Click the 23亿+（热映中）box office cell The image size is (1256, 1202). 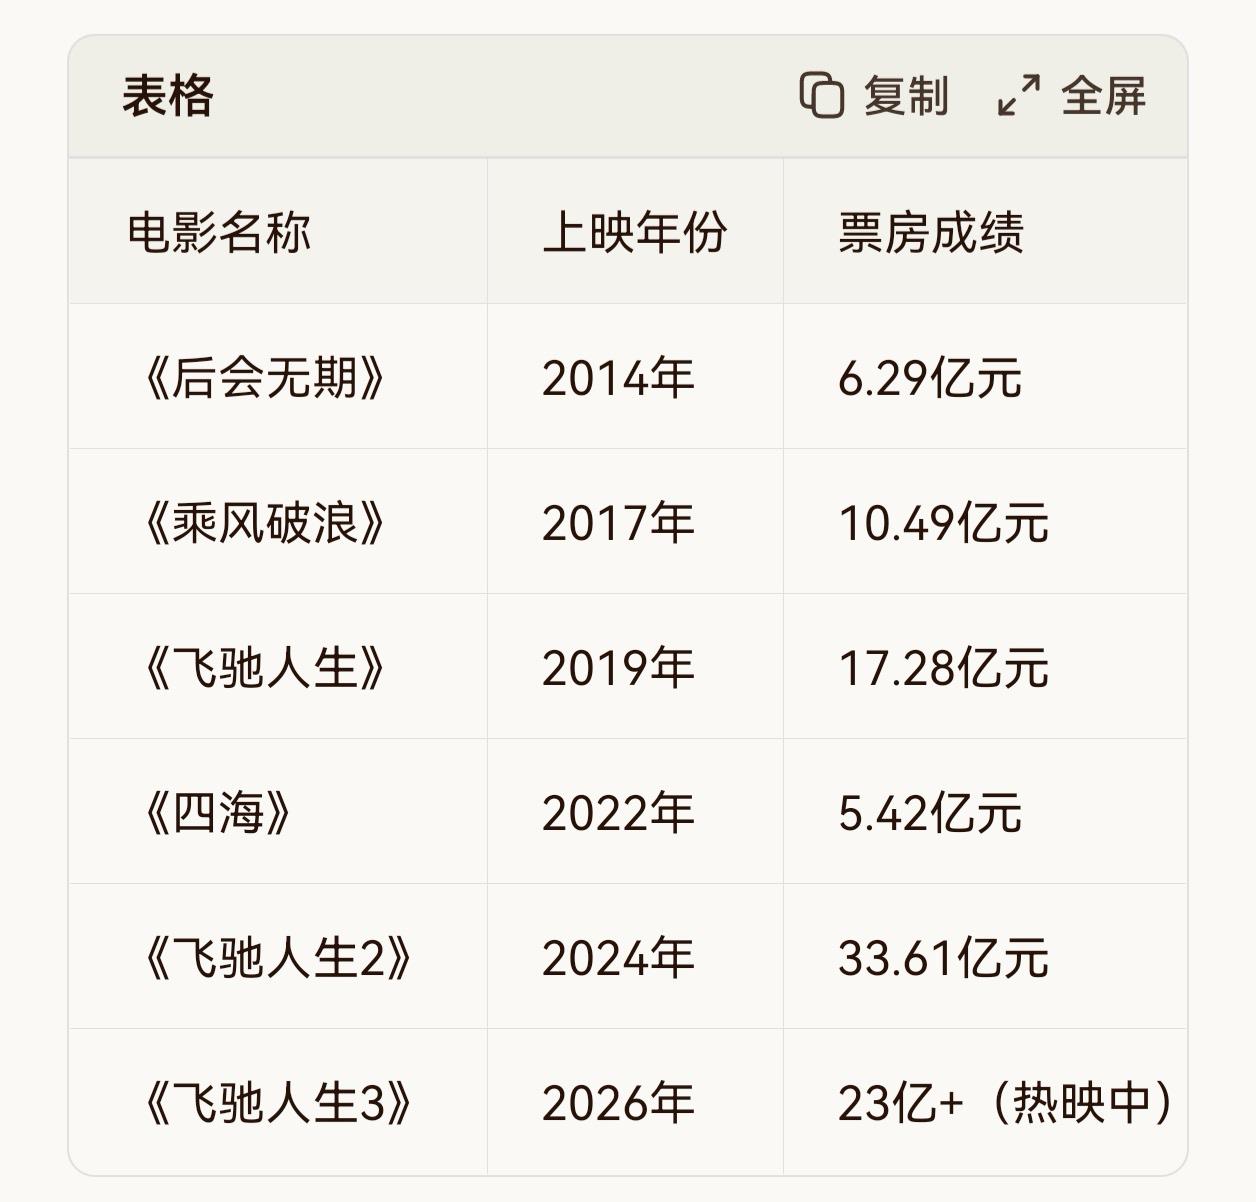tap(1004, 1104)
